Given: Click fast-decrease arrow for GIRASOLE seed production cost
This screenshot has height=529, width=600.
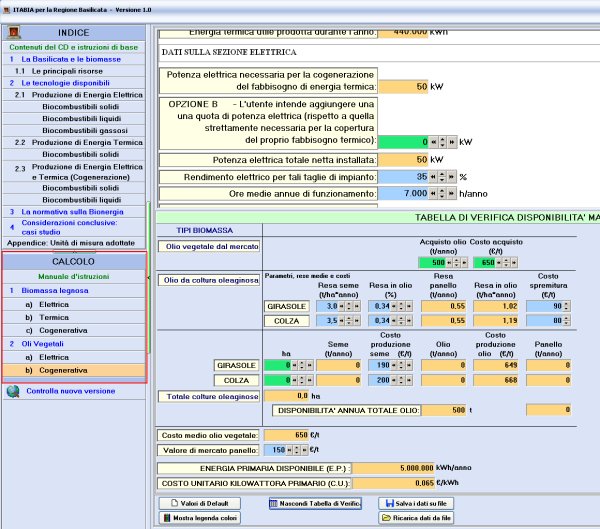Looking at the screenshot, I should click(x=393, y=365).
